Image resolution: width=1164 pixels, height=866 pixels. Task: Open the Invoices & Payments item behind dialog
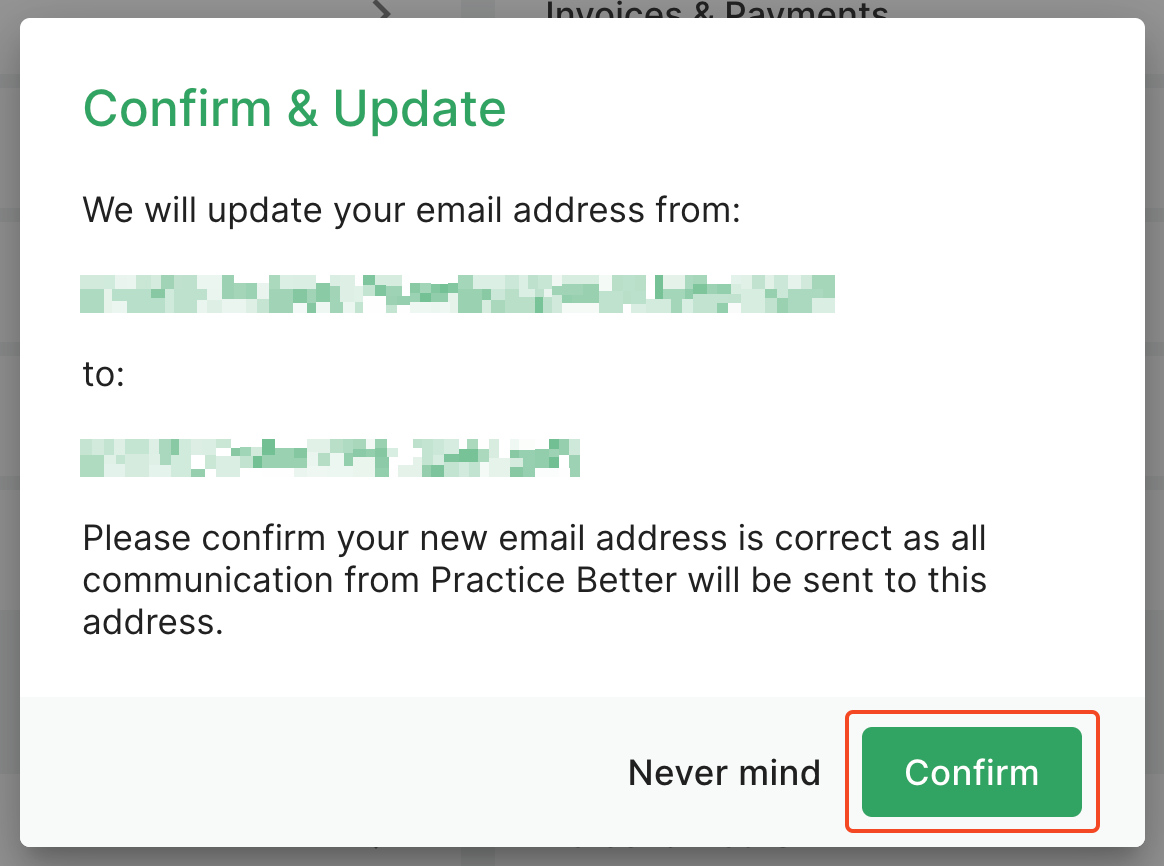(x=716, y=10)
